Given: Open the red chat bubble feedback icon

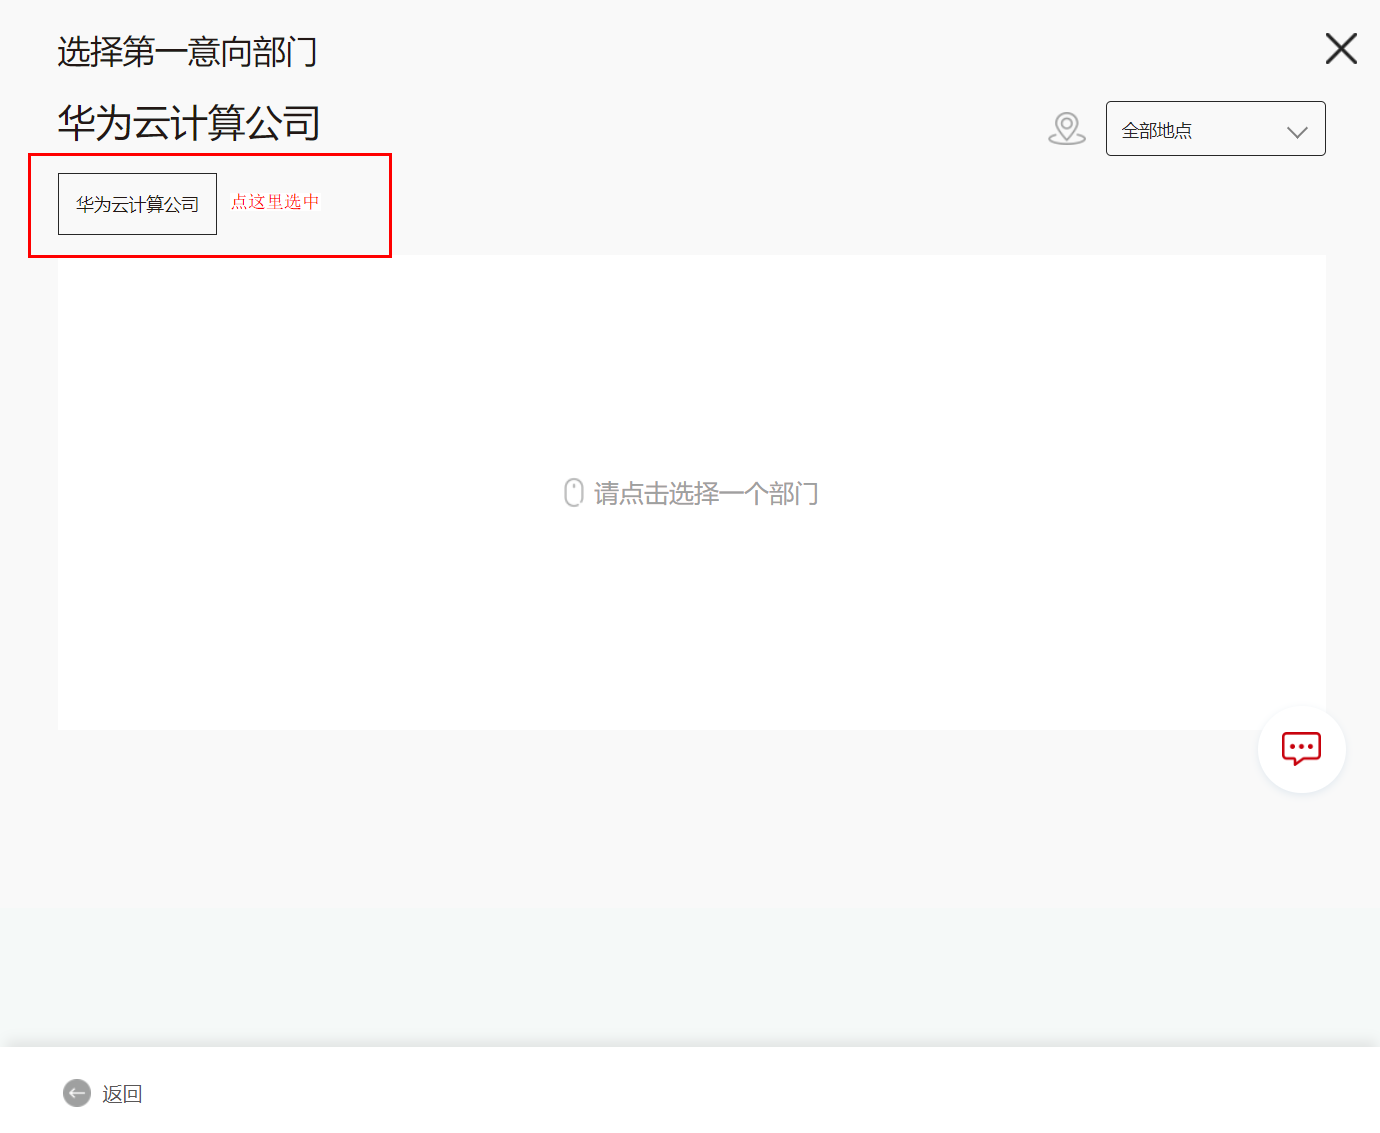Looking at the screenshot, I should pyautogui.click(x=1301, y=749).
